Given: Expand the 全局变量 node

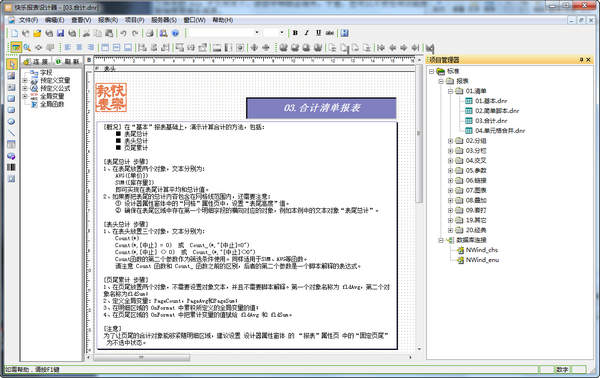Looking at the screenshot, I should click(25, 96).
